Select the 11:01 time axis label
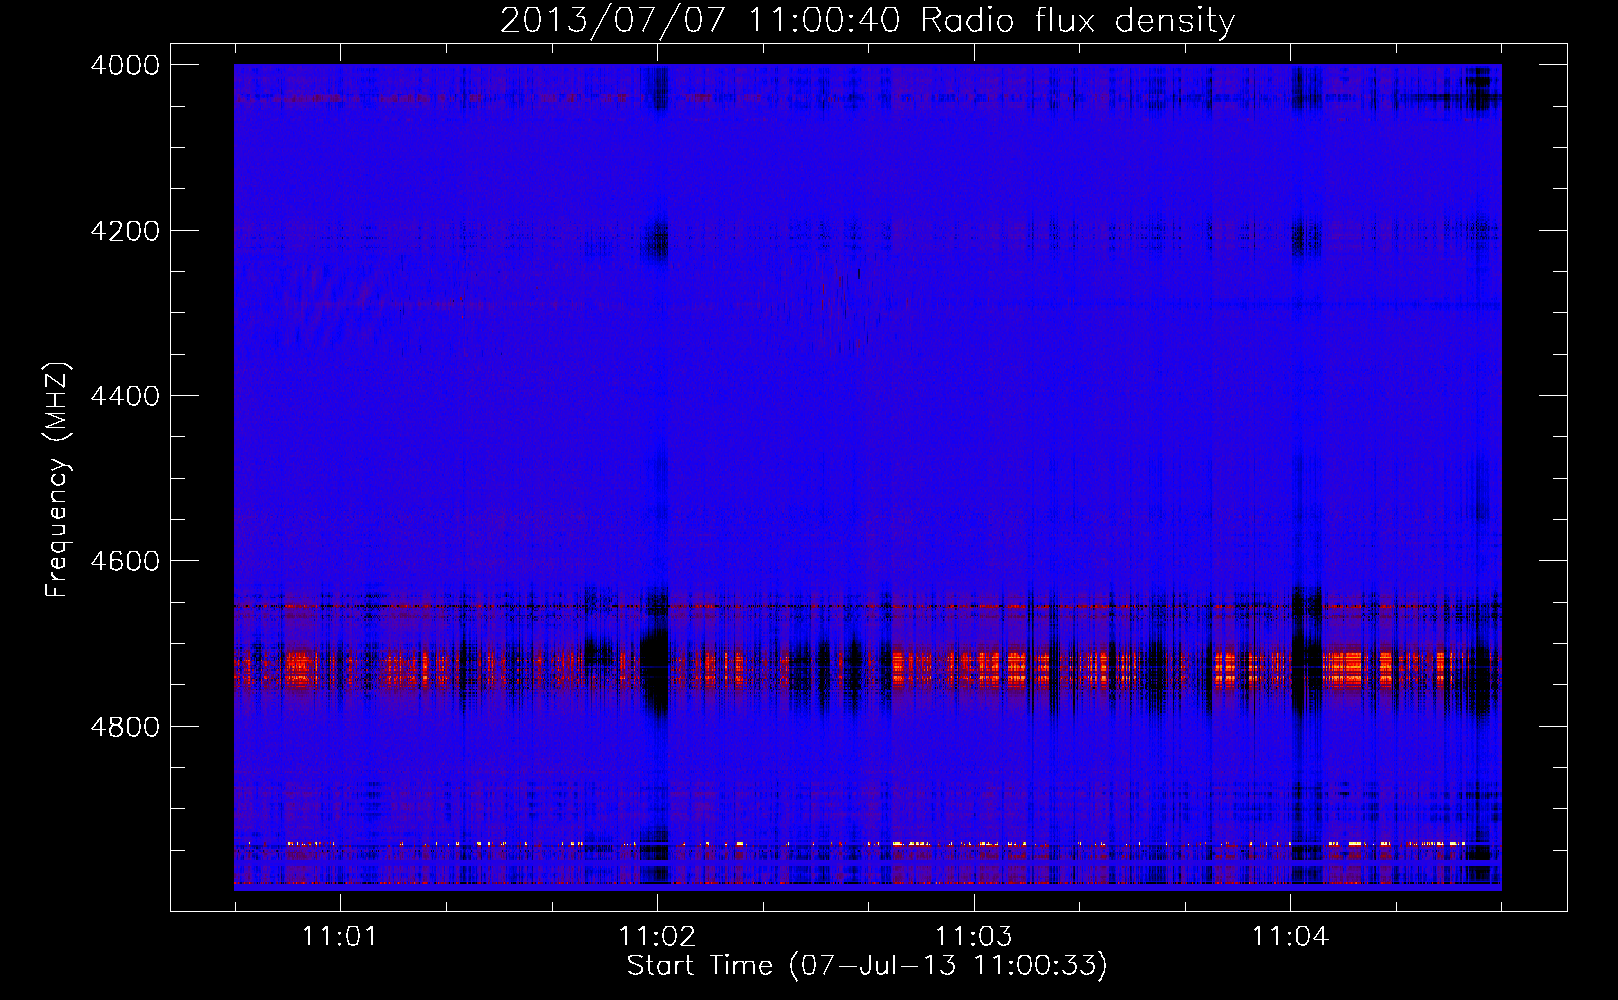 pyautogui.click(x=341, y=937)
